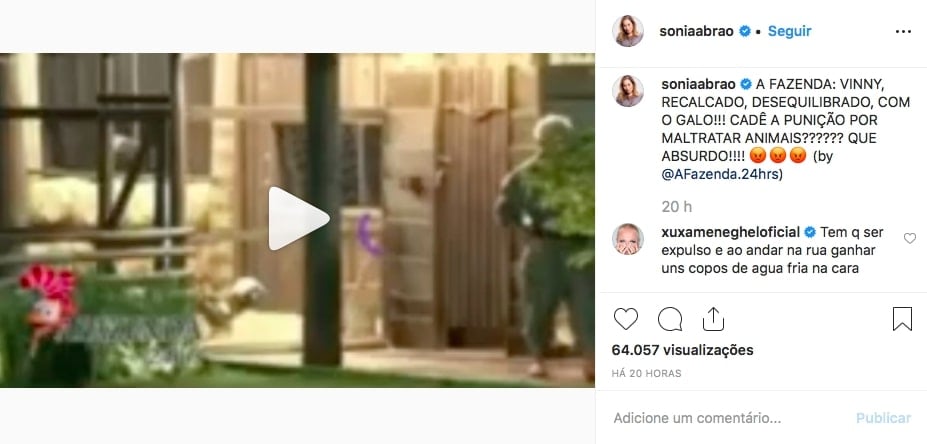Open xuxameneghel­oficial profile avatar
The width and height of the screenshot is (927, 444).
(628, 239)
